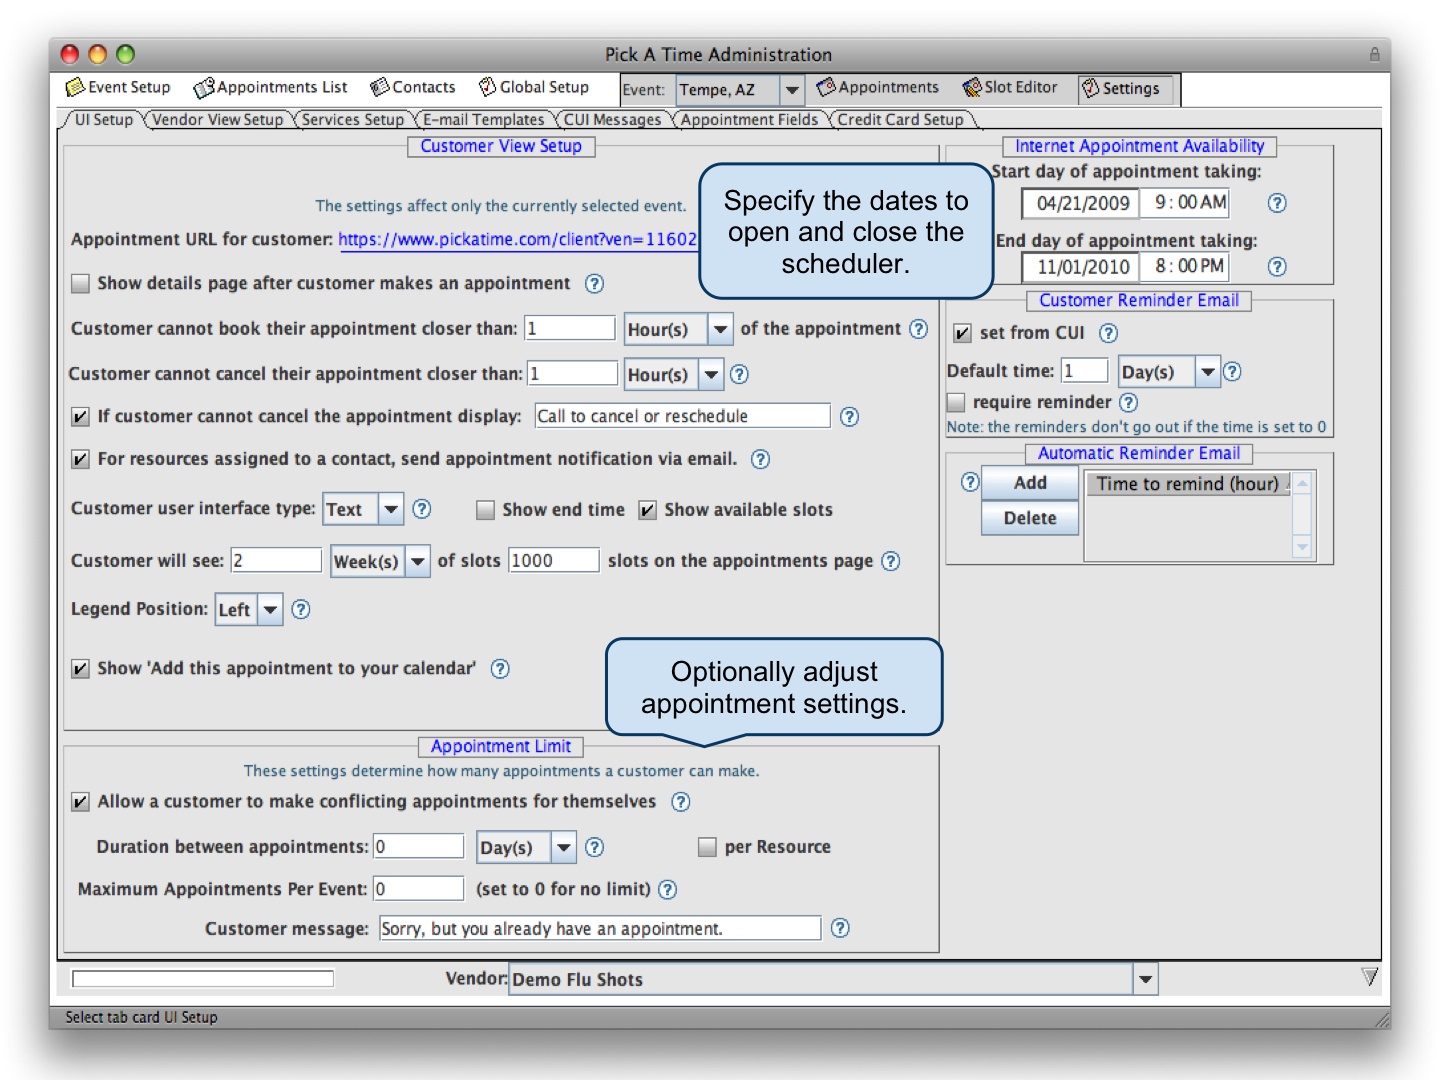Click the start date field 04/21/2009
The image size is (1440, 1080).
pos(1081,204)
